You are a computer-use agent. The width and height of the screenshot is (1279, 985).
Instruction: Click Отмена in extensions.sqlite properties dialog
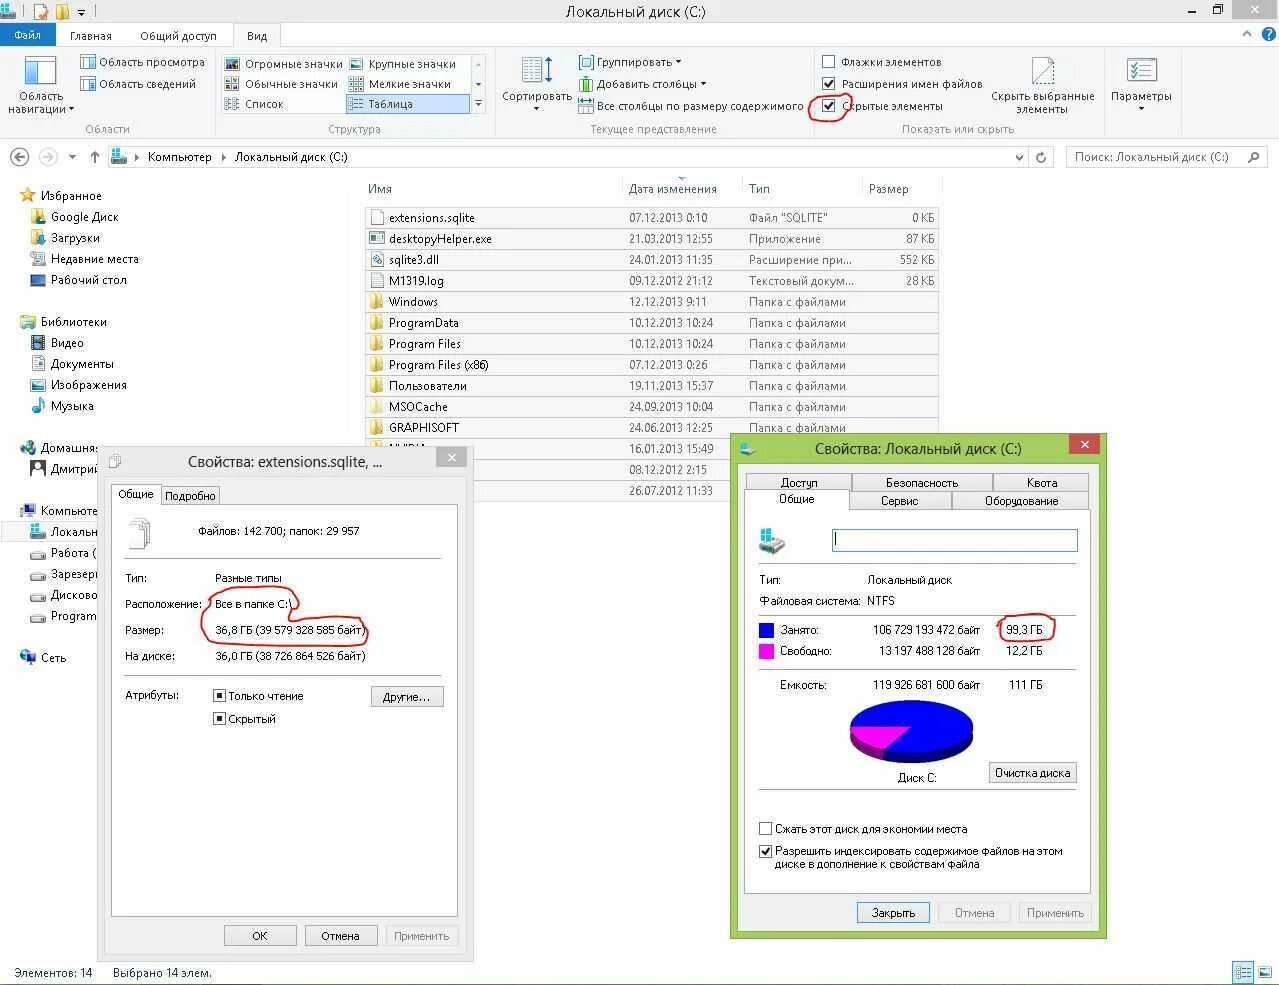(340, 936)
